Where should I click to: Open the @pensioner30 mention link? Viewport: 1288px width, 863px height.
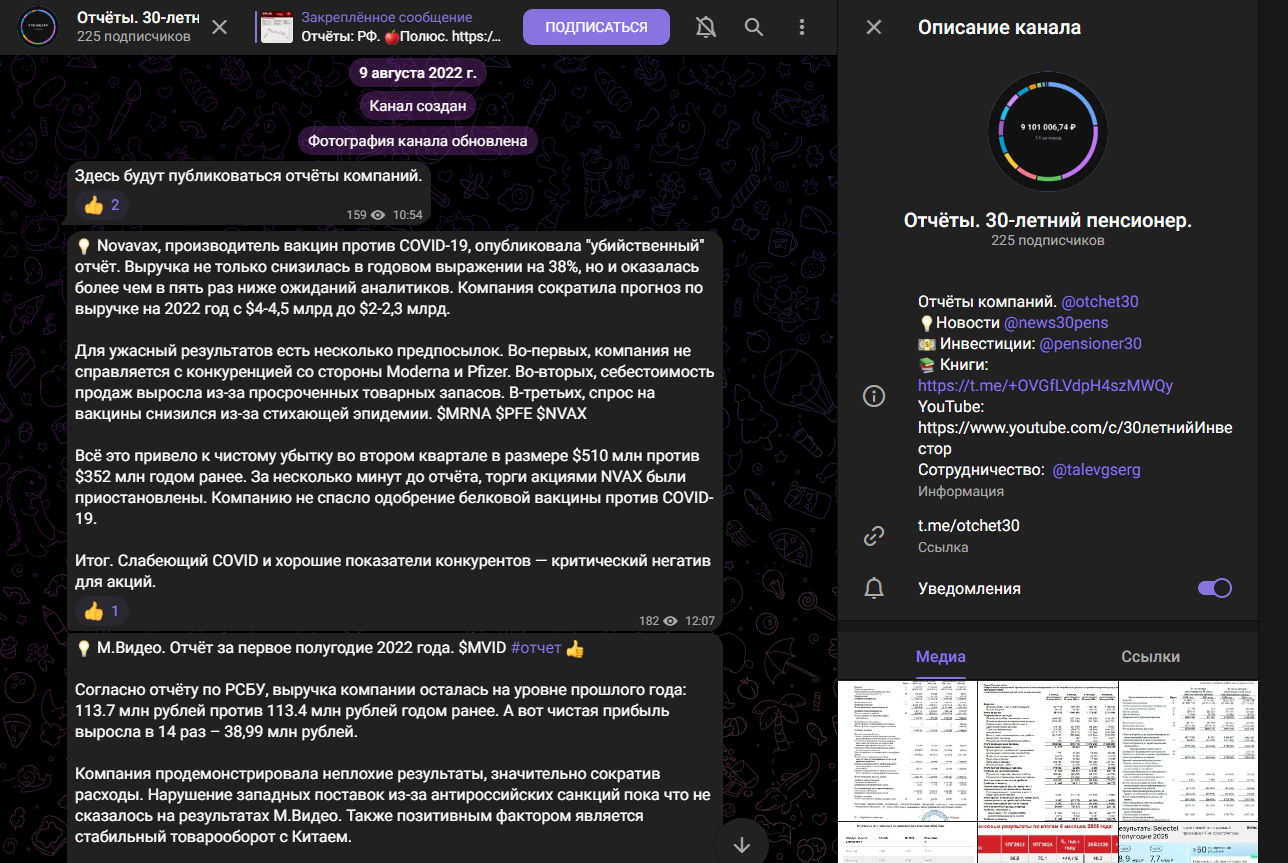pyautogui.click(x=1090, y=344)
